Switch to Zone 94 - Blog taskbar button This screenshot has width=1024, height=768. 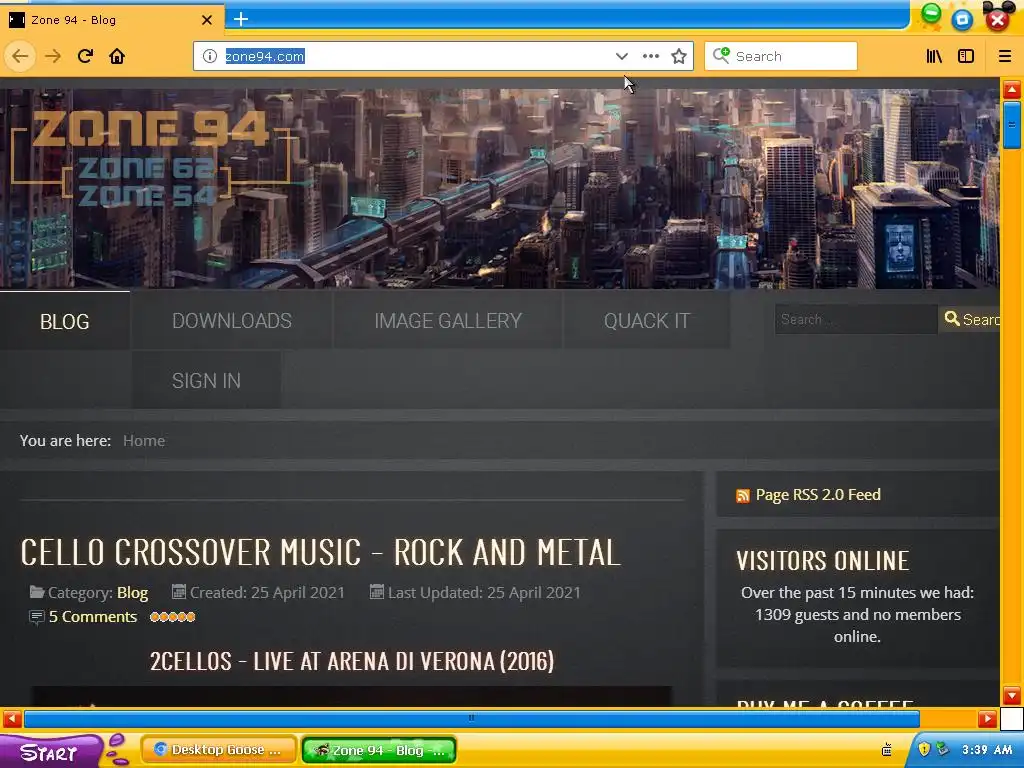point(379,750)
